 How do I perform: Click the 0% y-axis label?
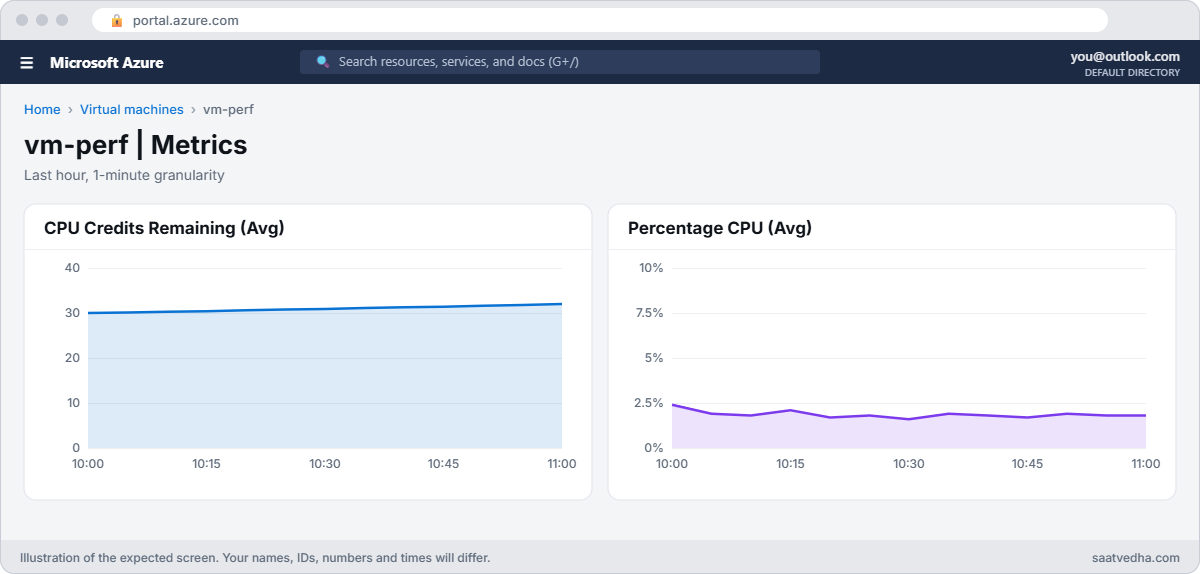pos(654,448)
